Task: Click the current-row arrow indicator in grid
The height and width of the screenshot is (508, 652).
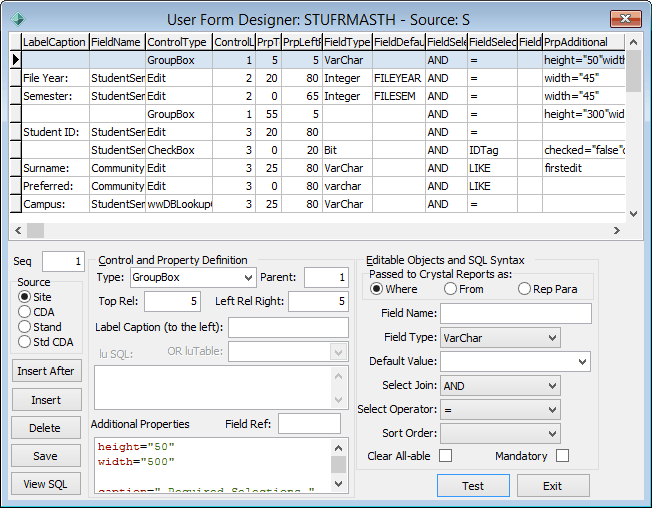Action: (16, 60)
